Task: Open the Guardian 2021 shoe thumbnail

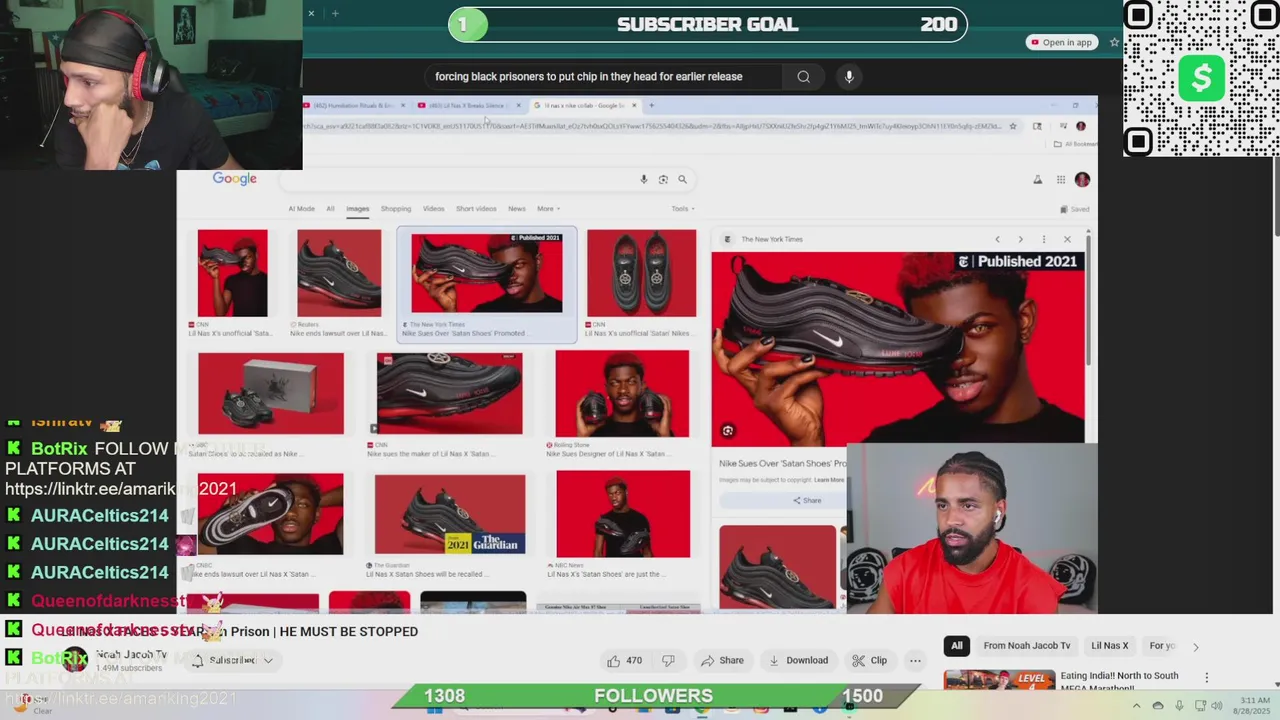Action: click(450, 514)
